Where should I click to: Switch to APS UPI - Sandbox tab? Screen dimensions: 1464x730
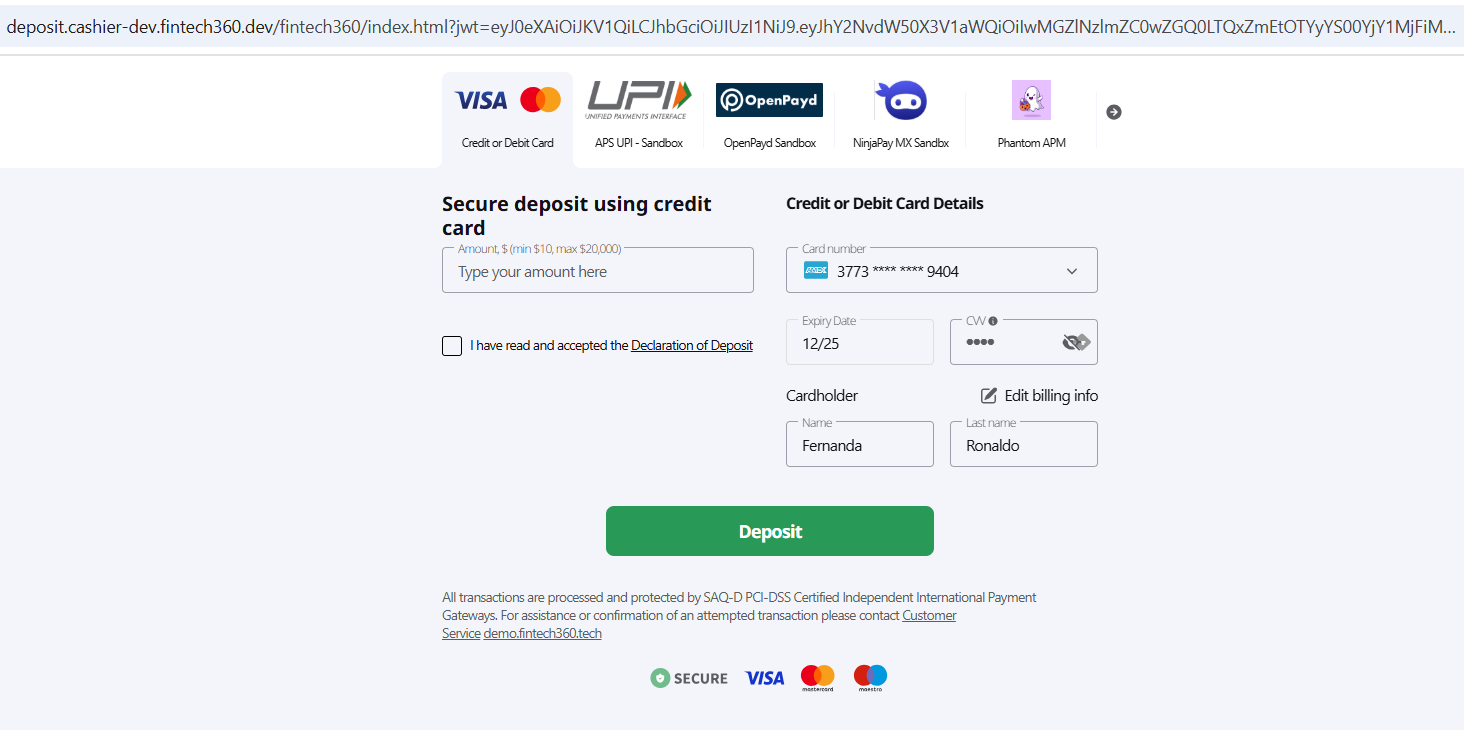[638, 143]
